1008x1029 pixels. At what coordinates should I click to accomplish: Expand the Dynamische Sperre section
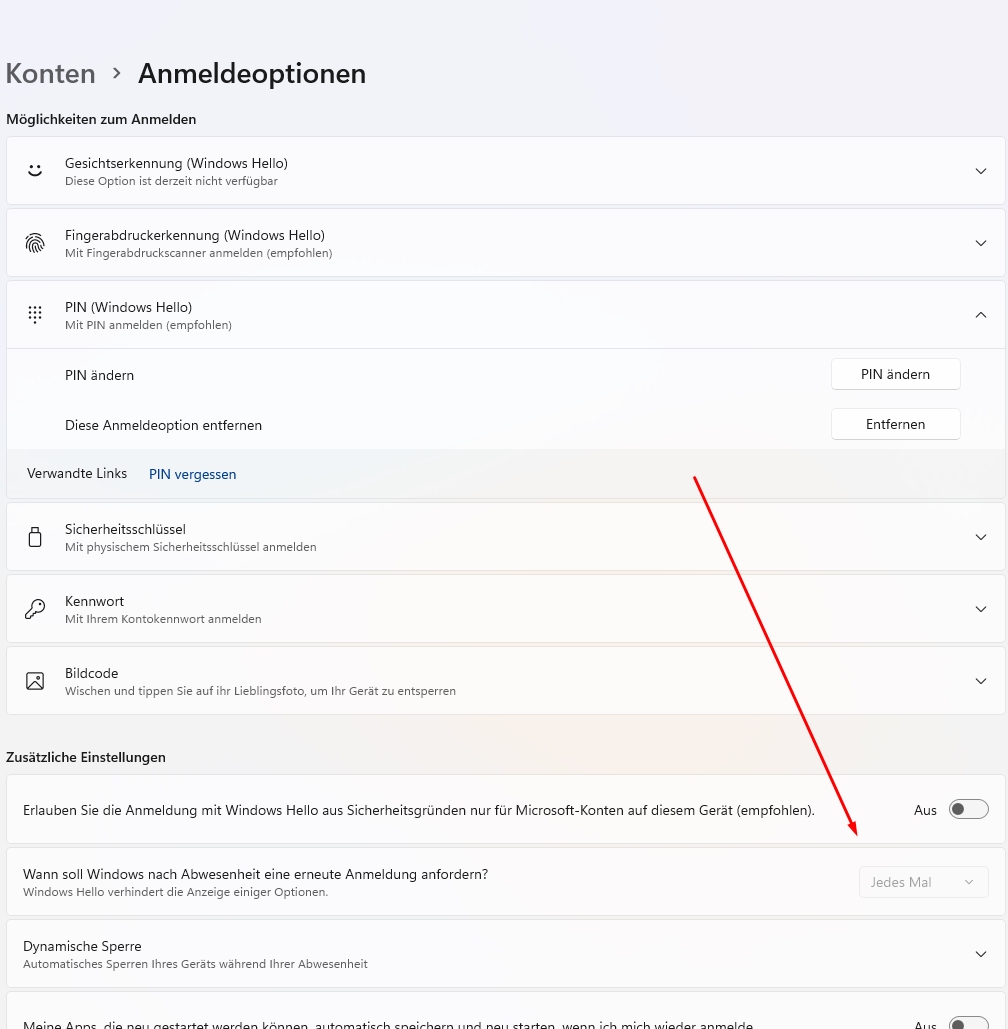pyautogui.click(x=980, y=954)
